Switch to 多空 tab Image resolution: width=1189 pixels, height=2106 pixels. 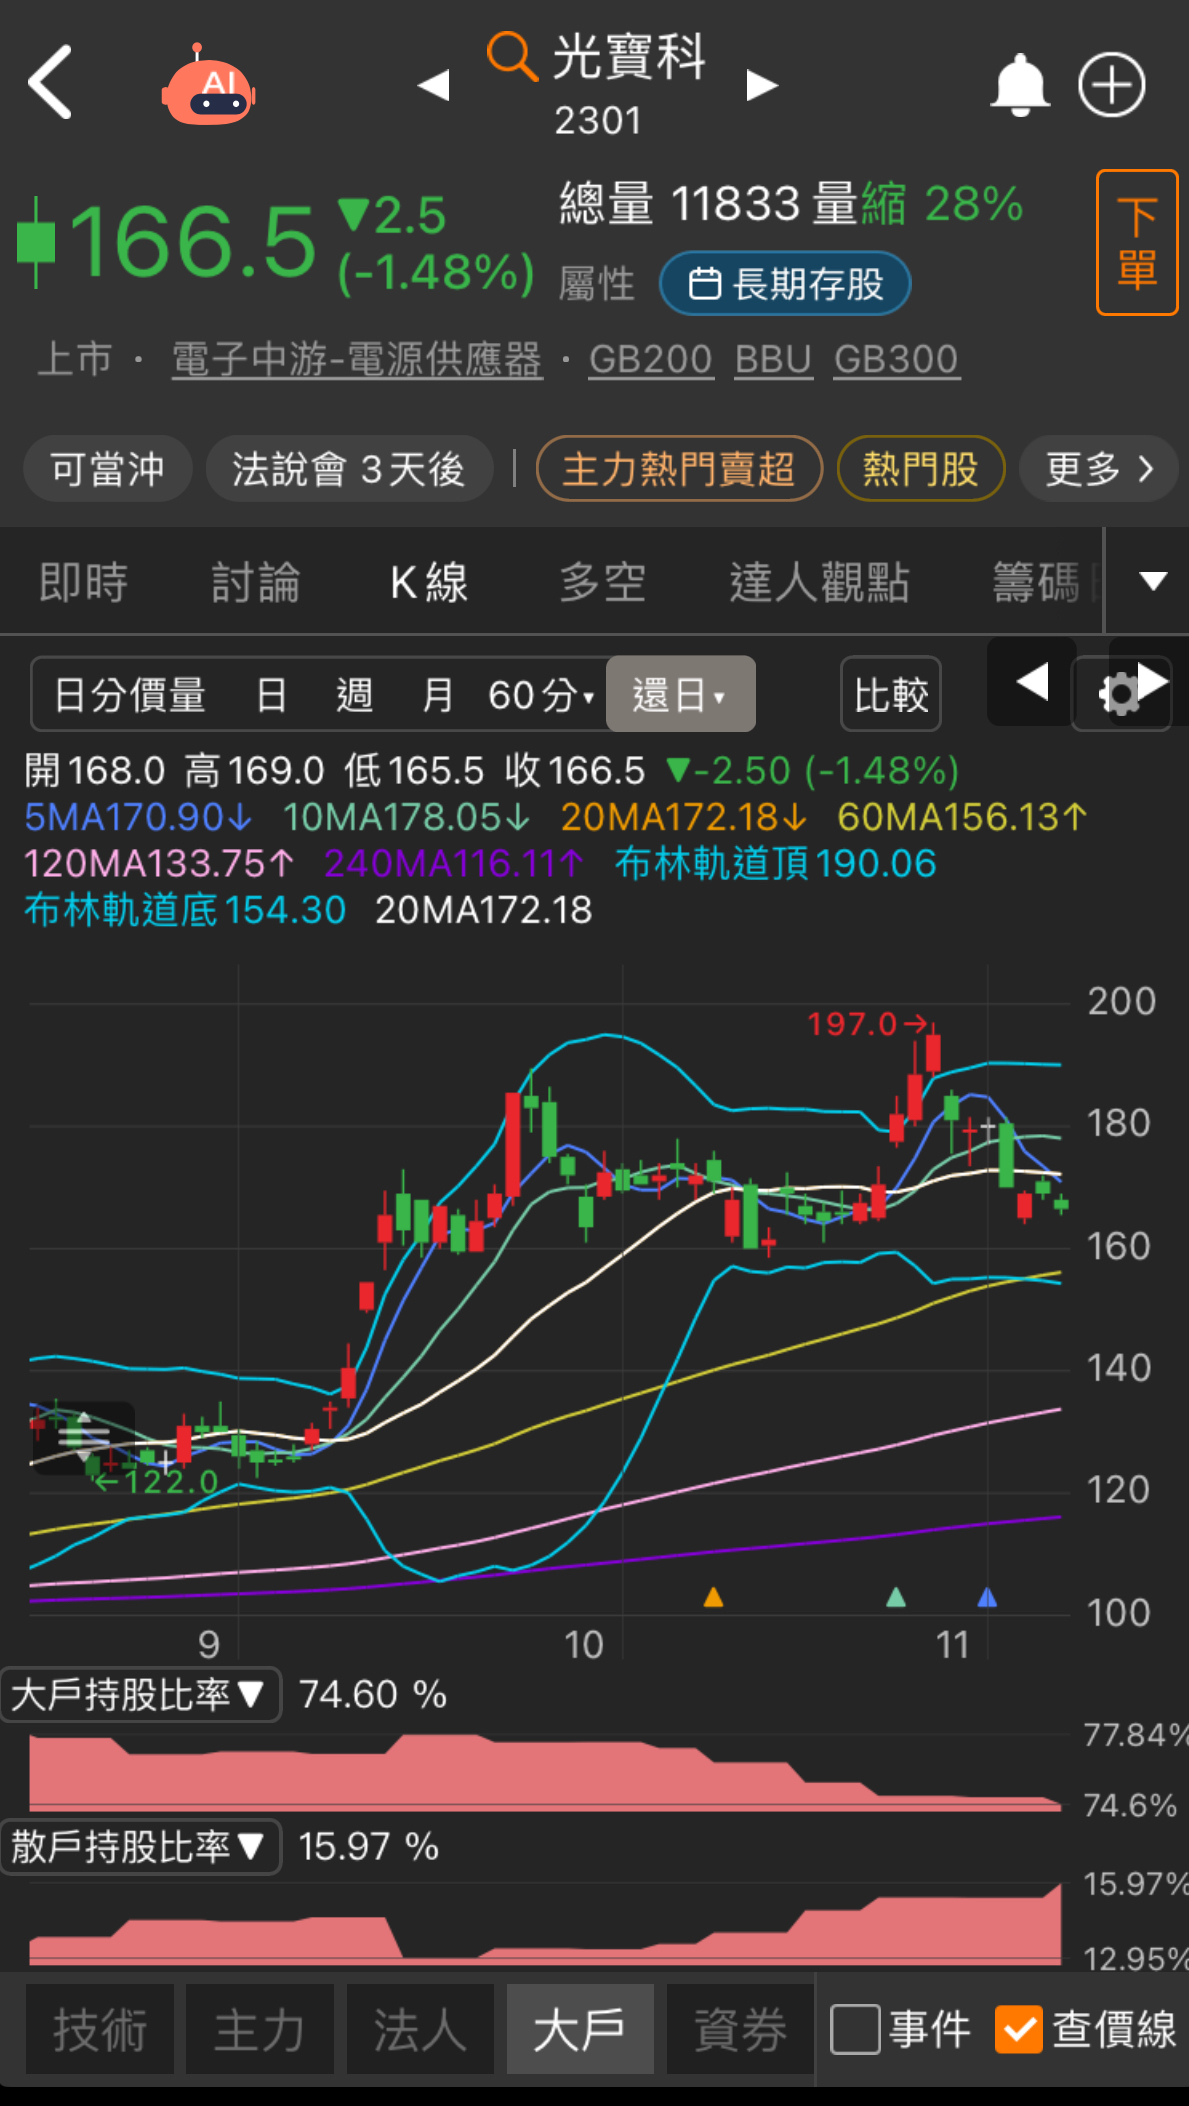[x=602, y=582]
